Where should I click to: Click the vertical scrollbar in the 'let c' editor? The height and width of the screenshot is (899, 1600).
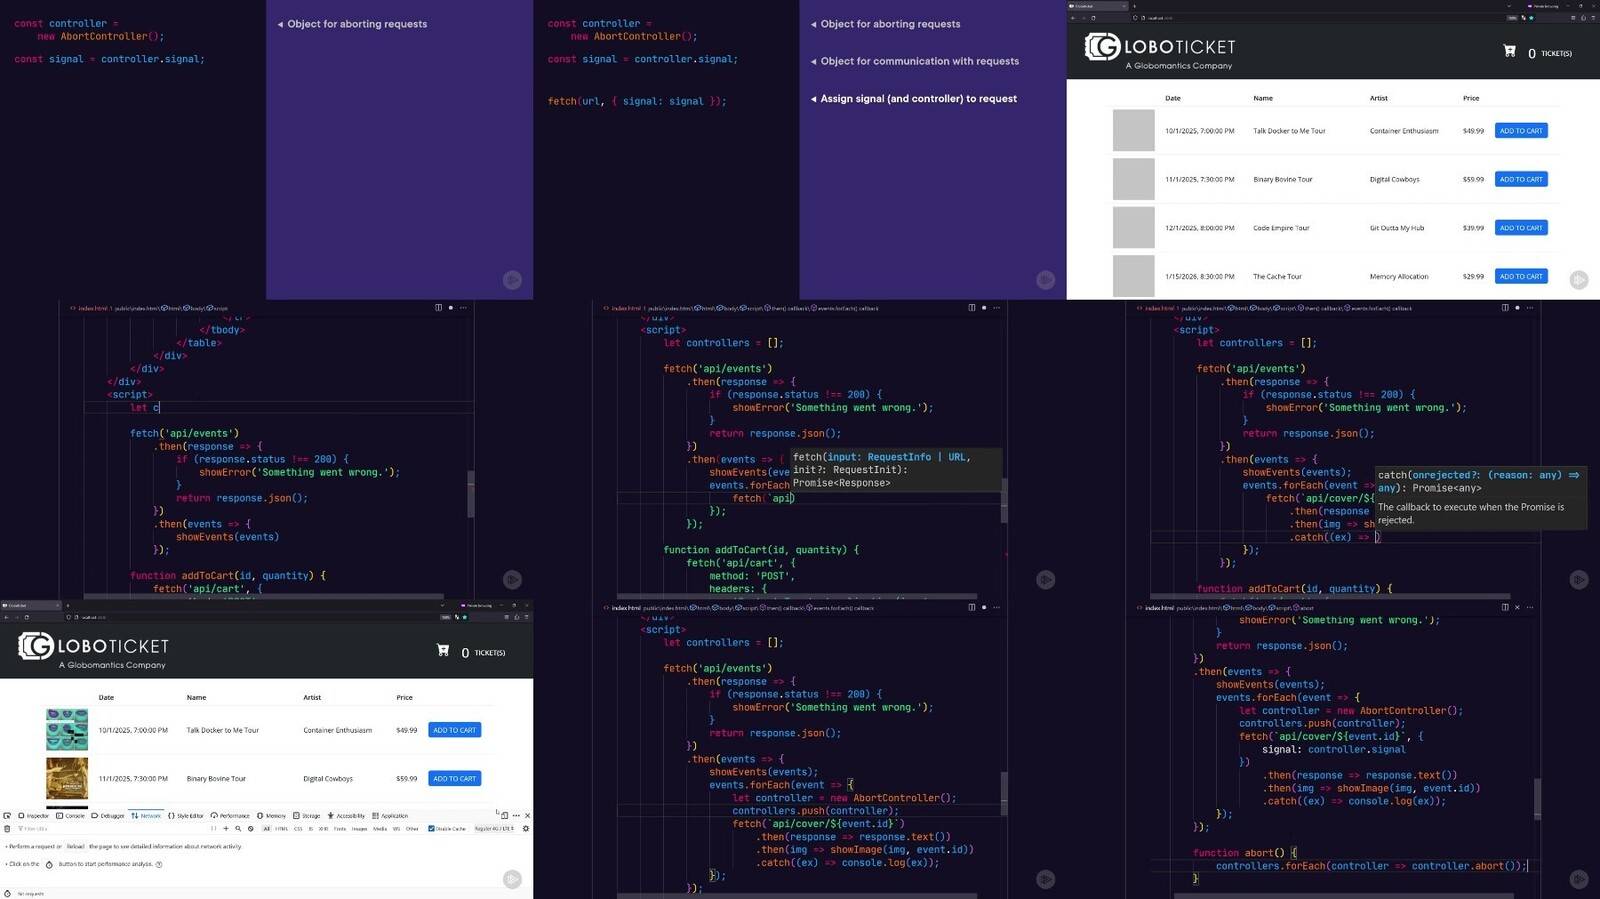[470, 493]
